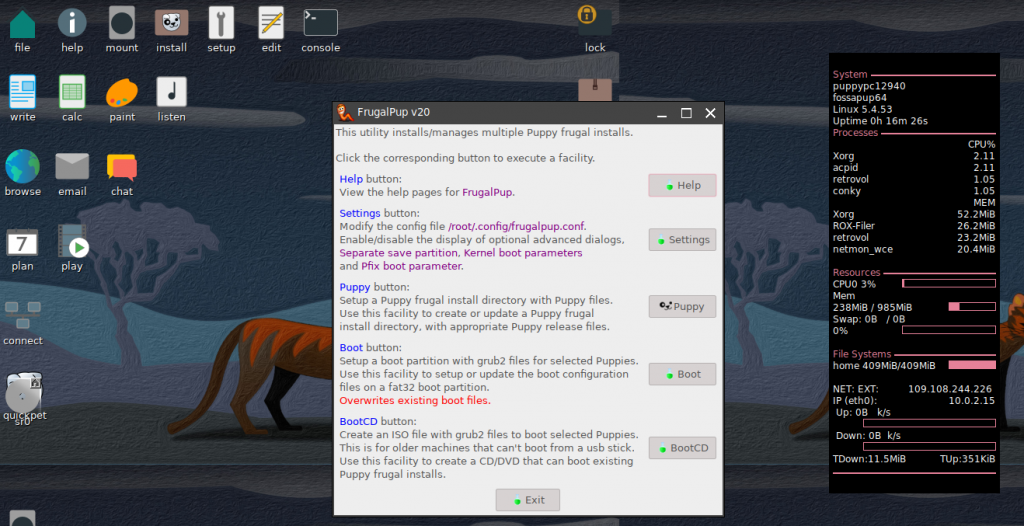This screenshot has height=526, width=1024.
Task: Click the external IP '109.108.244.226'
Action: [x=950, y=389]
